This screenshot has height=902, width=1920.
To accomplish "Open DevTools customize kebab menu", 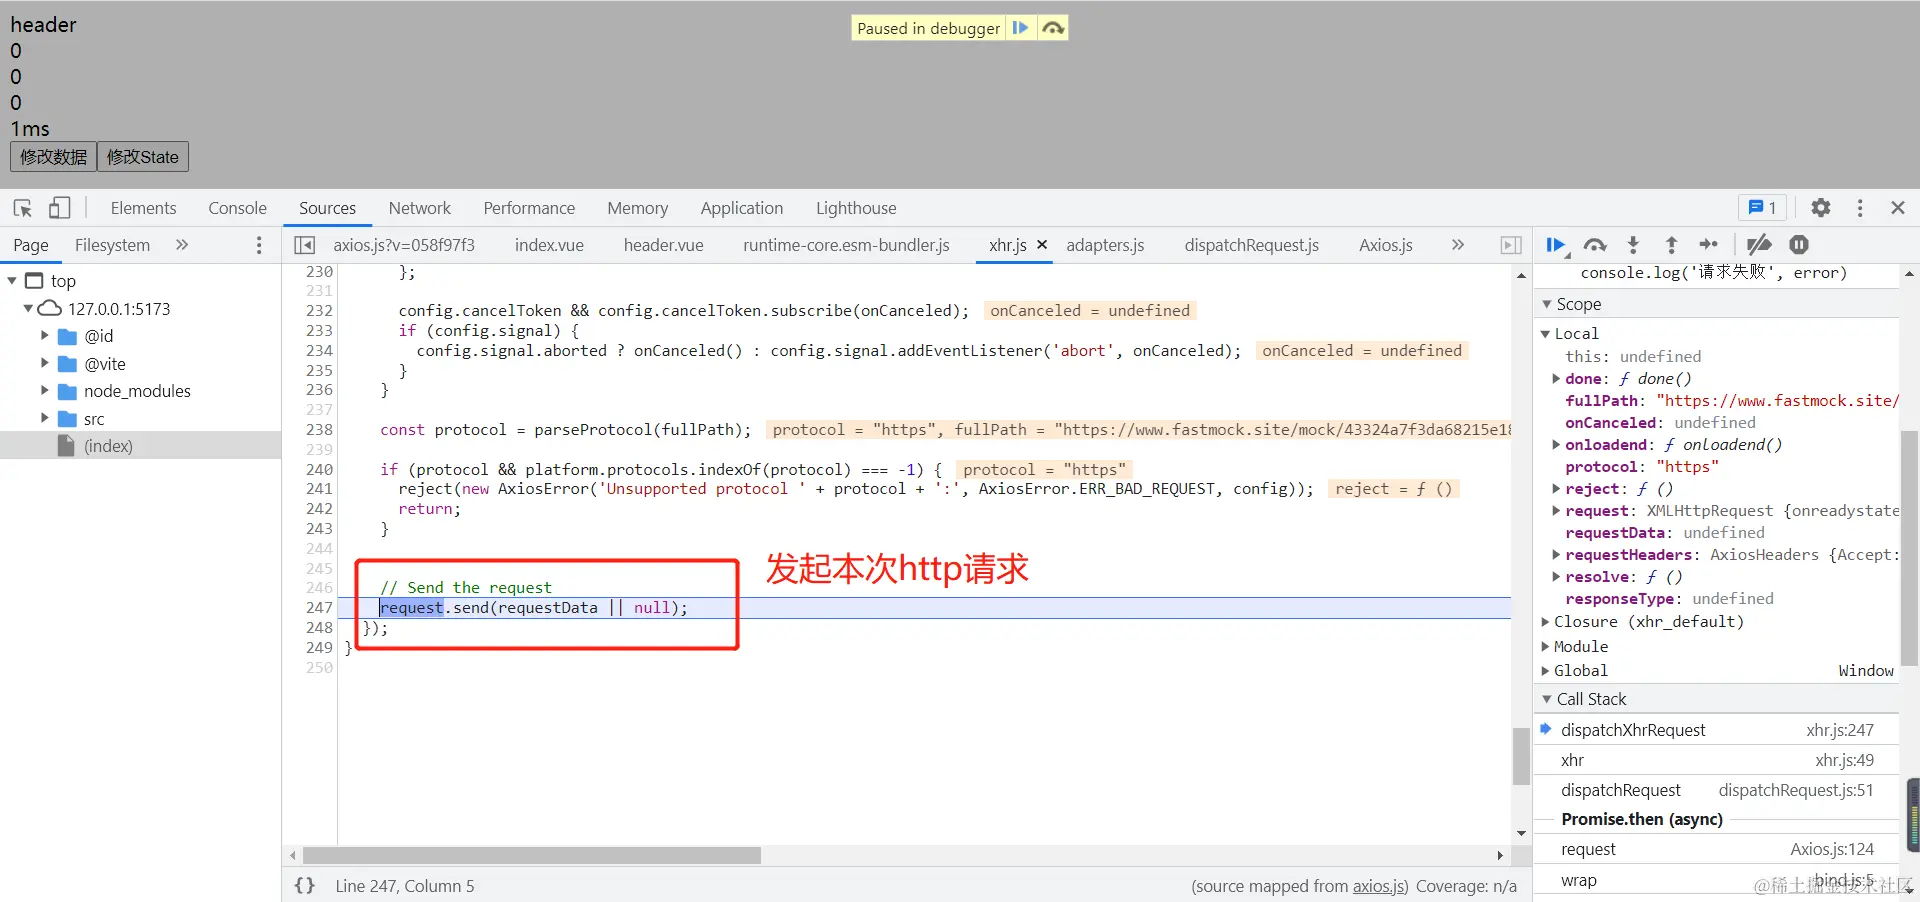I will coord(1860,208).
